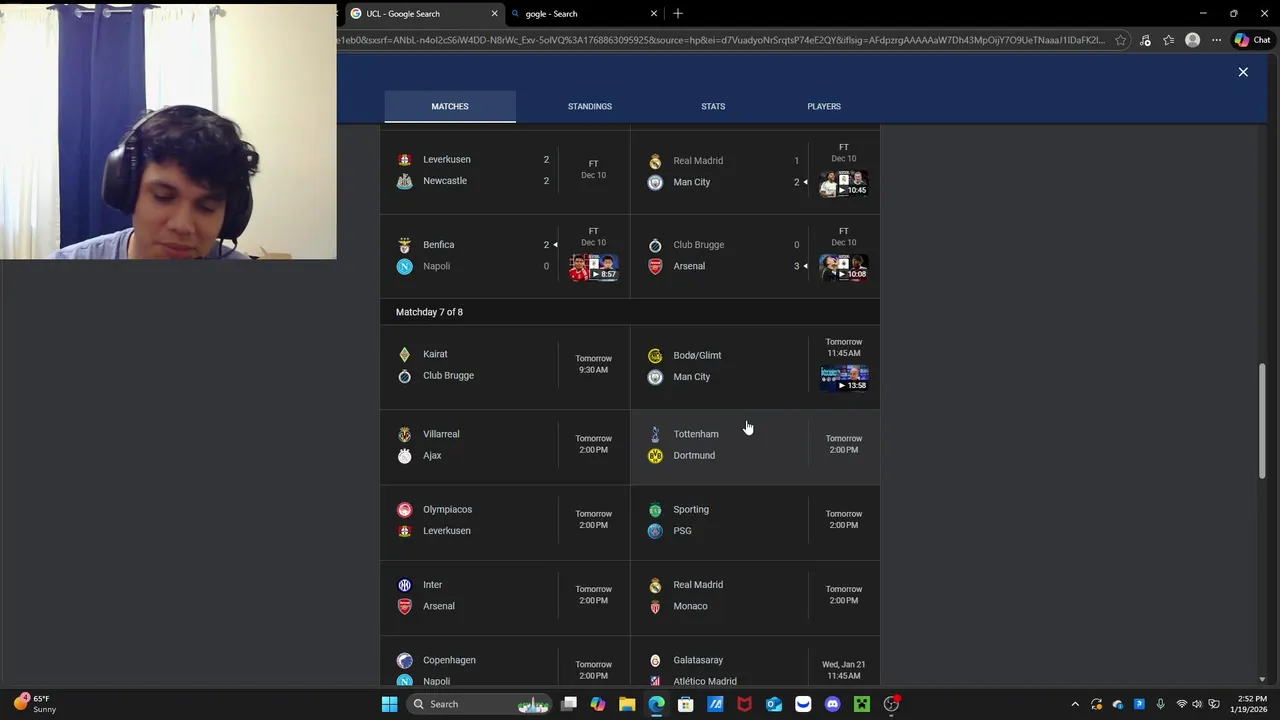Viewport: 1280px width, 720px height.
Task: Open the Windows Start menu
Action: tap(389, 704)
